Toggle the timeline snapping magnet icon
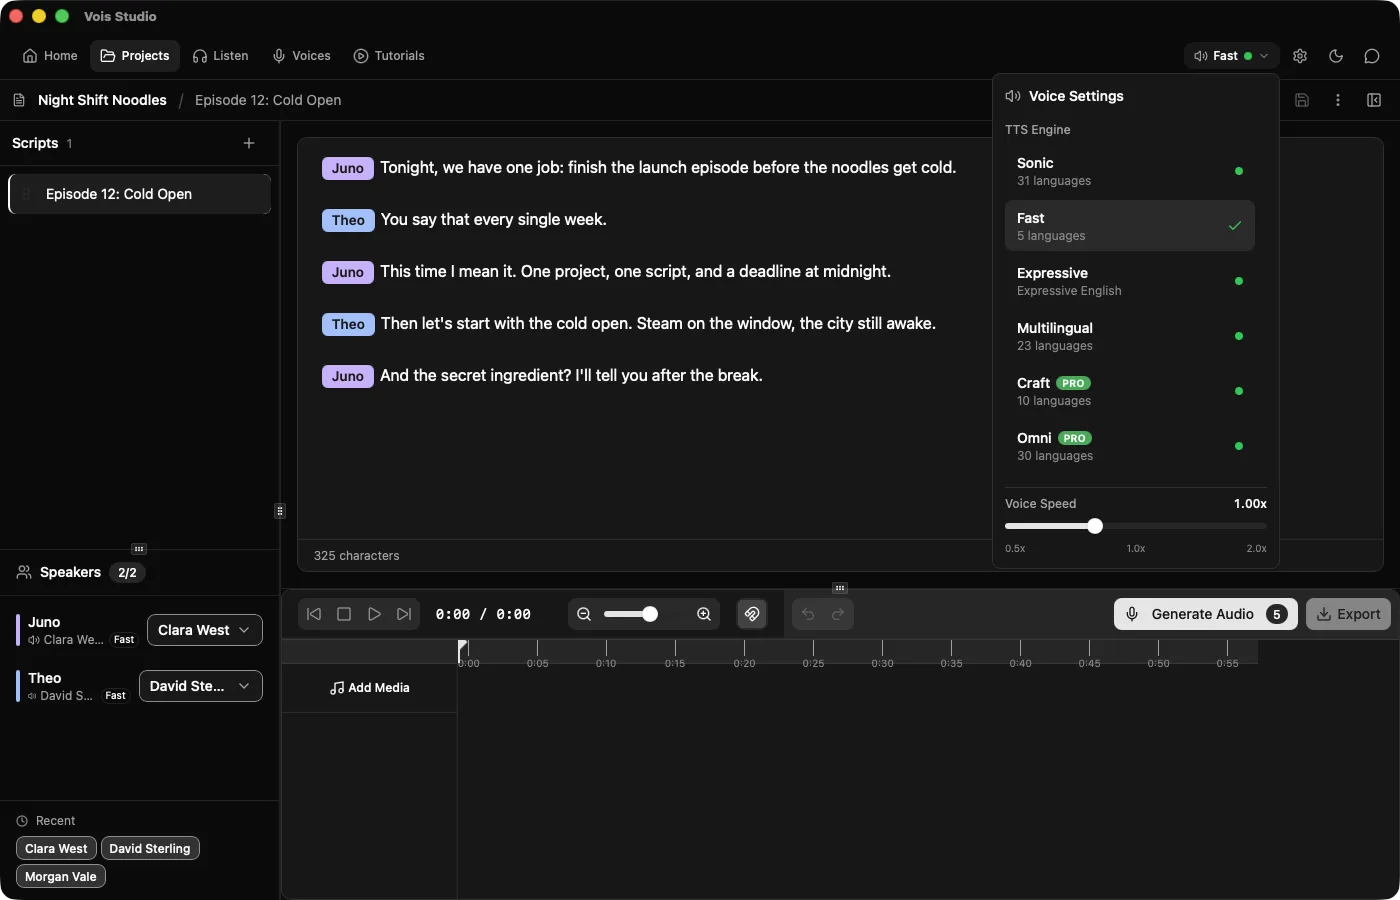 pos(752,614)
